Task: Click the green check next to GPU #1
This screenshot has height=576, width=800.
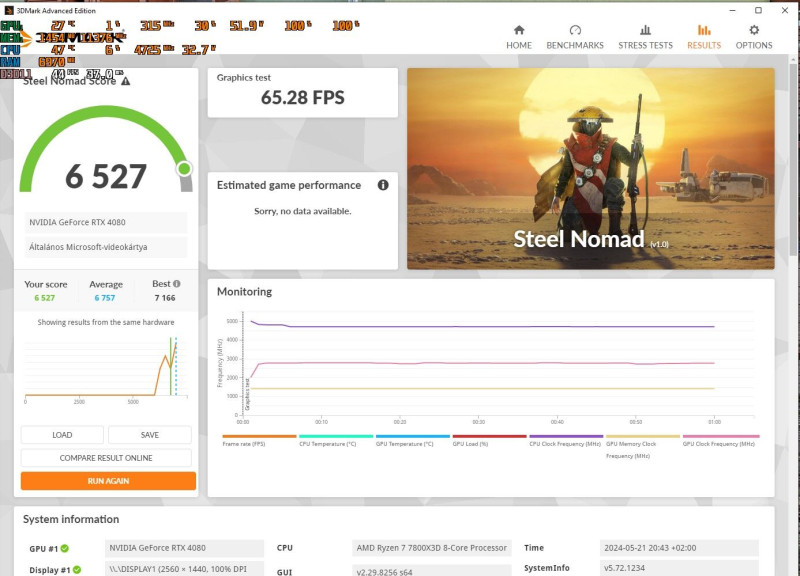Action: tap(65, 548)
